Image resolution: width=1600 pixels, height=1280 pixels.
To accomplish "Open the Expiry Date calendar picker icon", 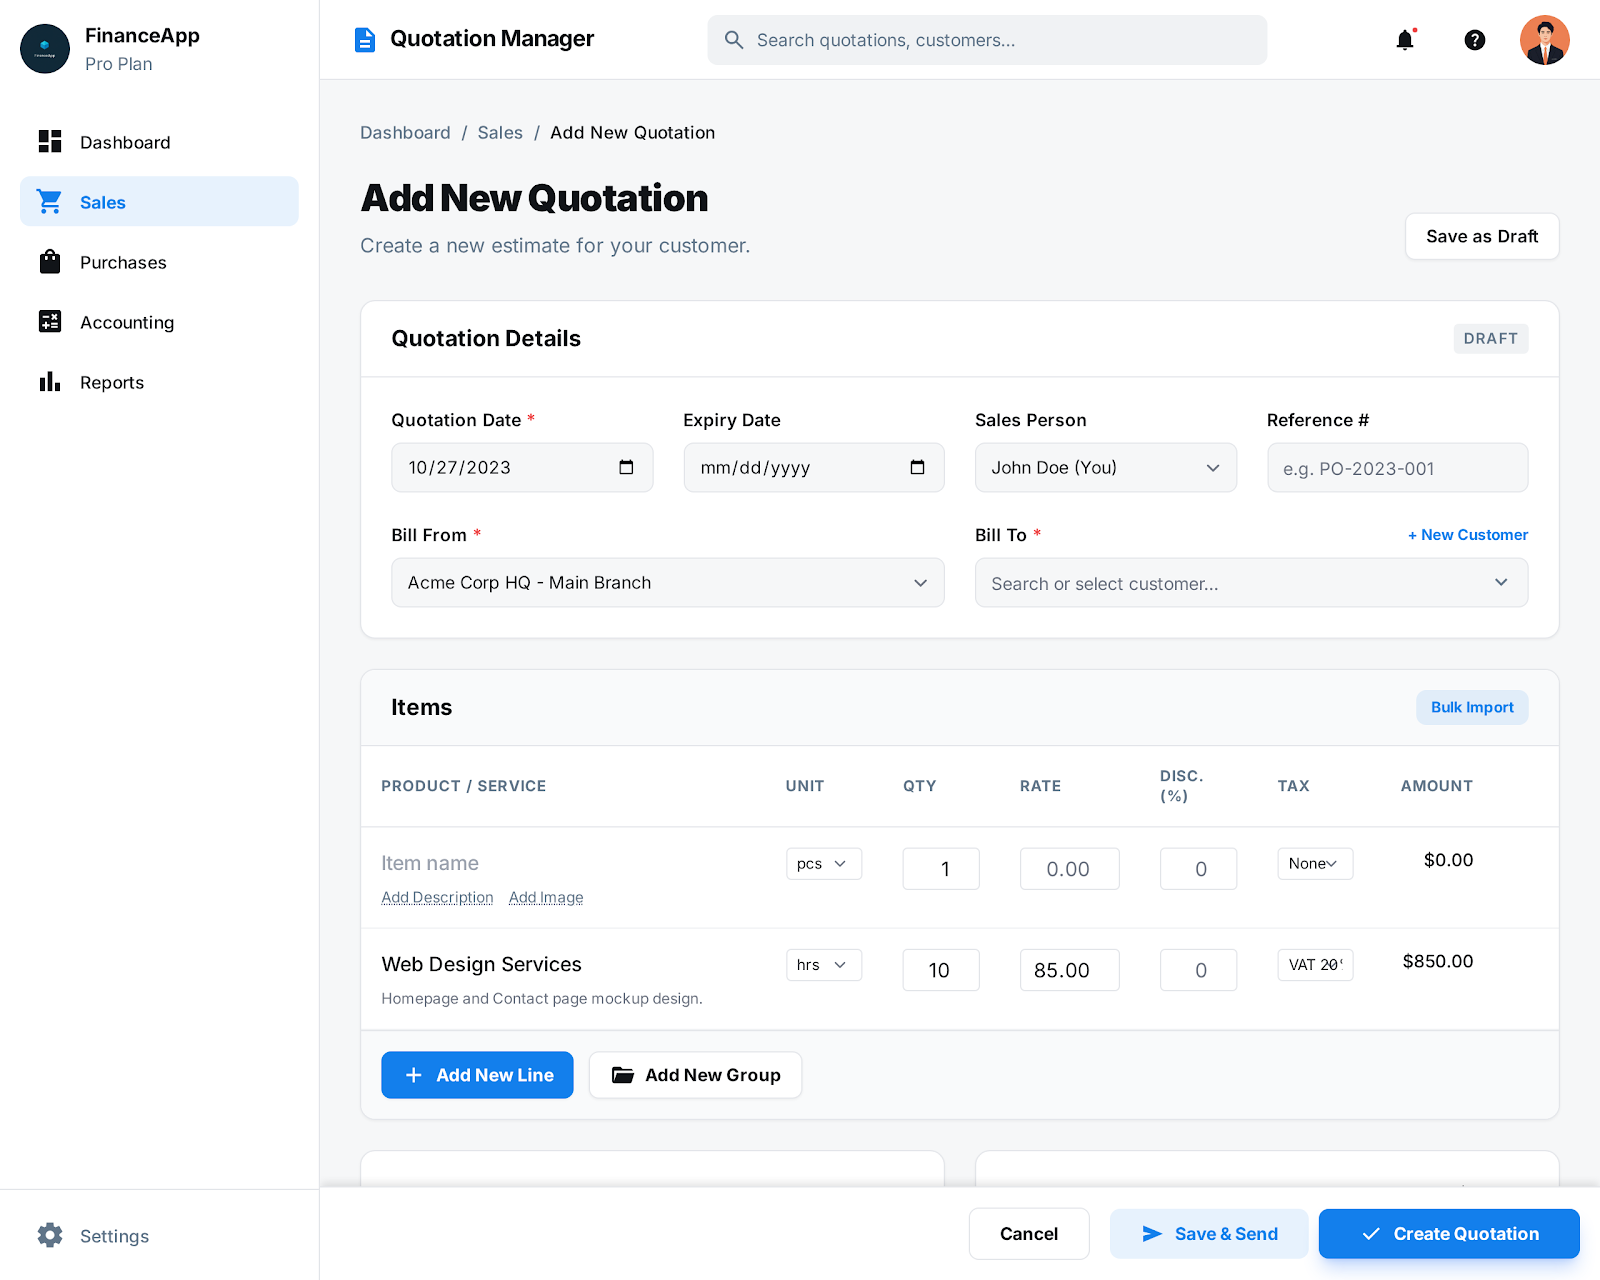I will 917,468.
